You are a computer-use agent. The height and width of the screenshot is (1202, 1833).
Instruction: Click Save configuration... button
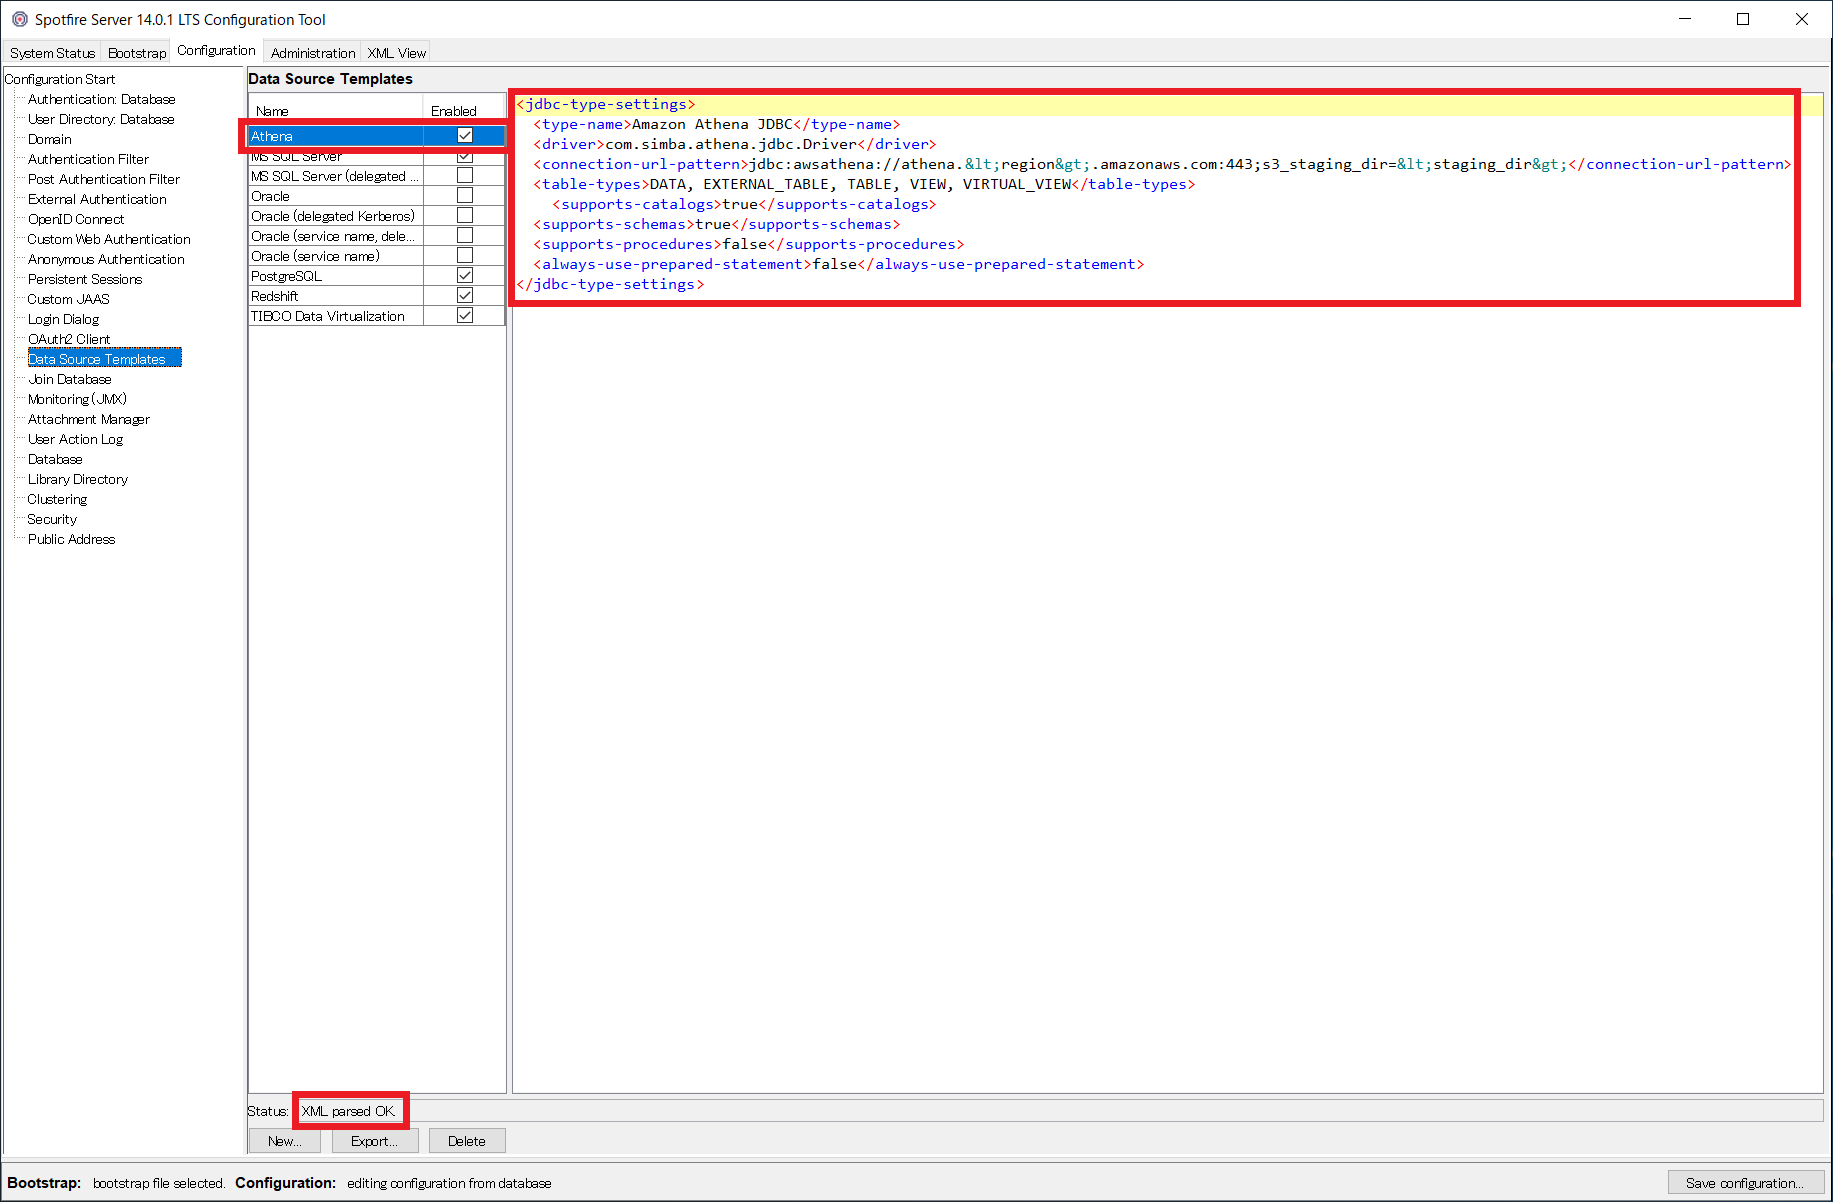point(1745,1183)
